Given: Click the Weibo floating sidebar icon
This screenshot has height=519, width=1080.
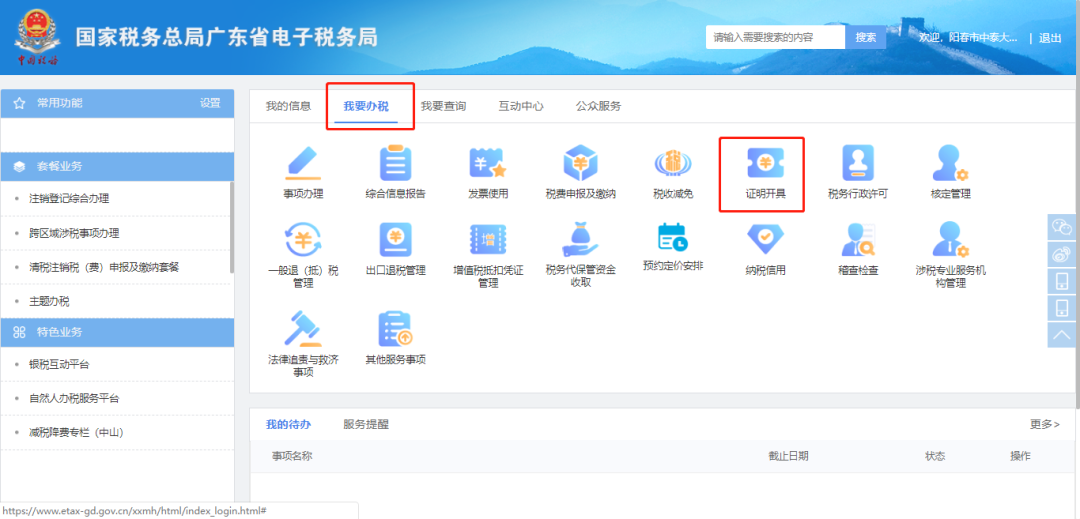Looking at the screenshot, I should [x=1061, y=254].
